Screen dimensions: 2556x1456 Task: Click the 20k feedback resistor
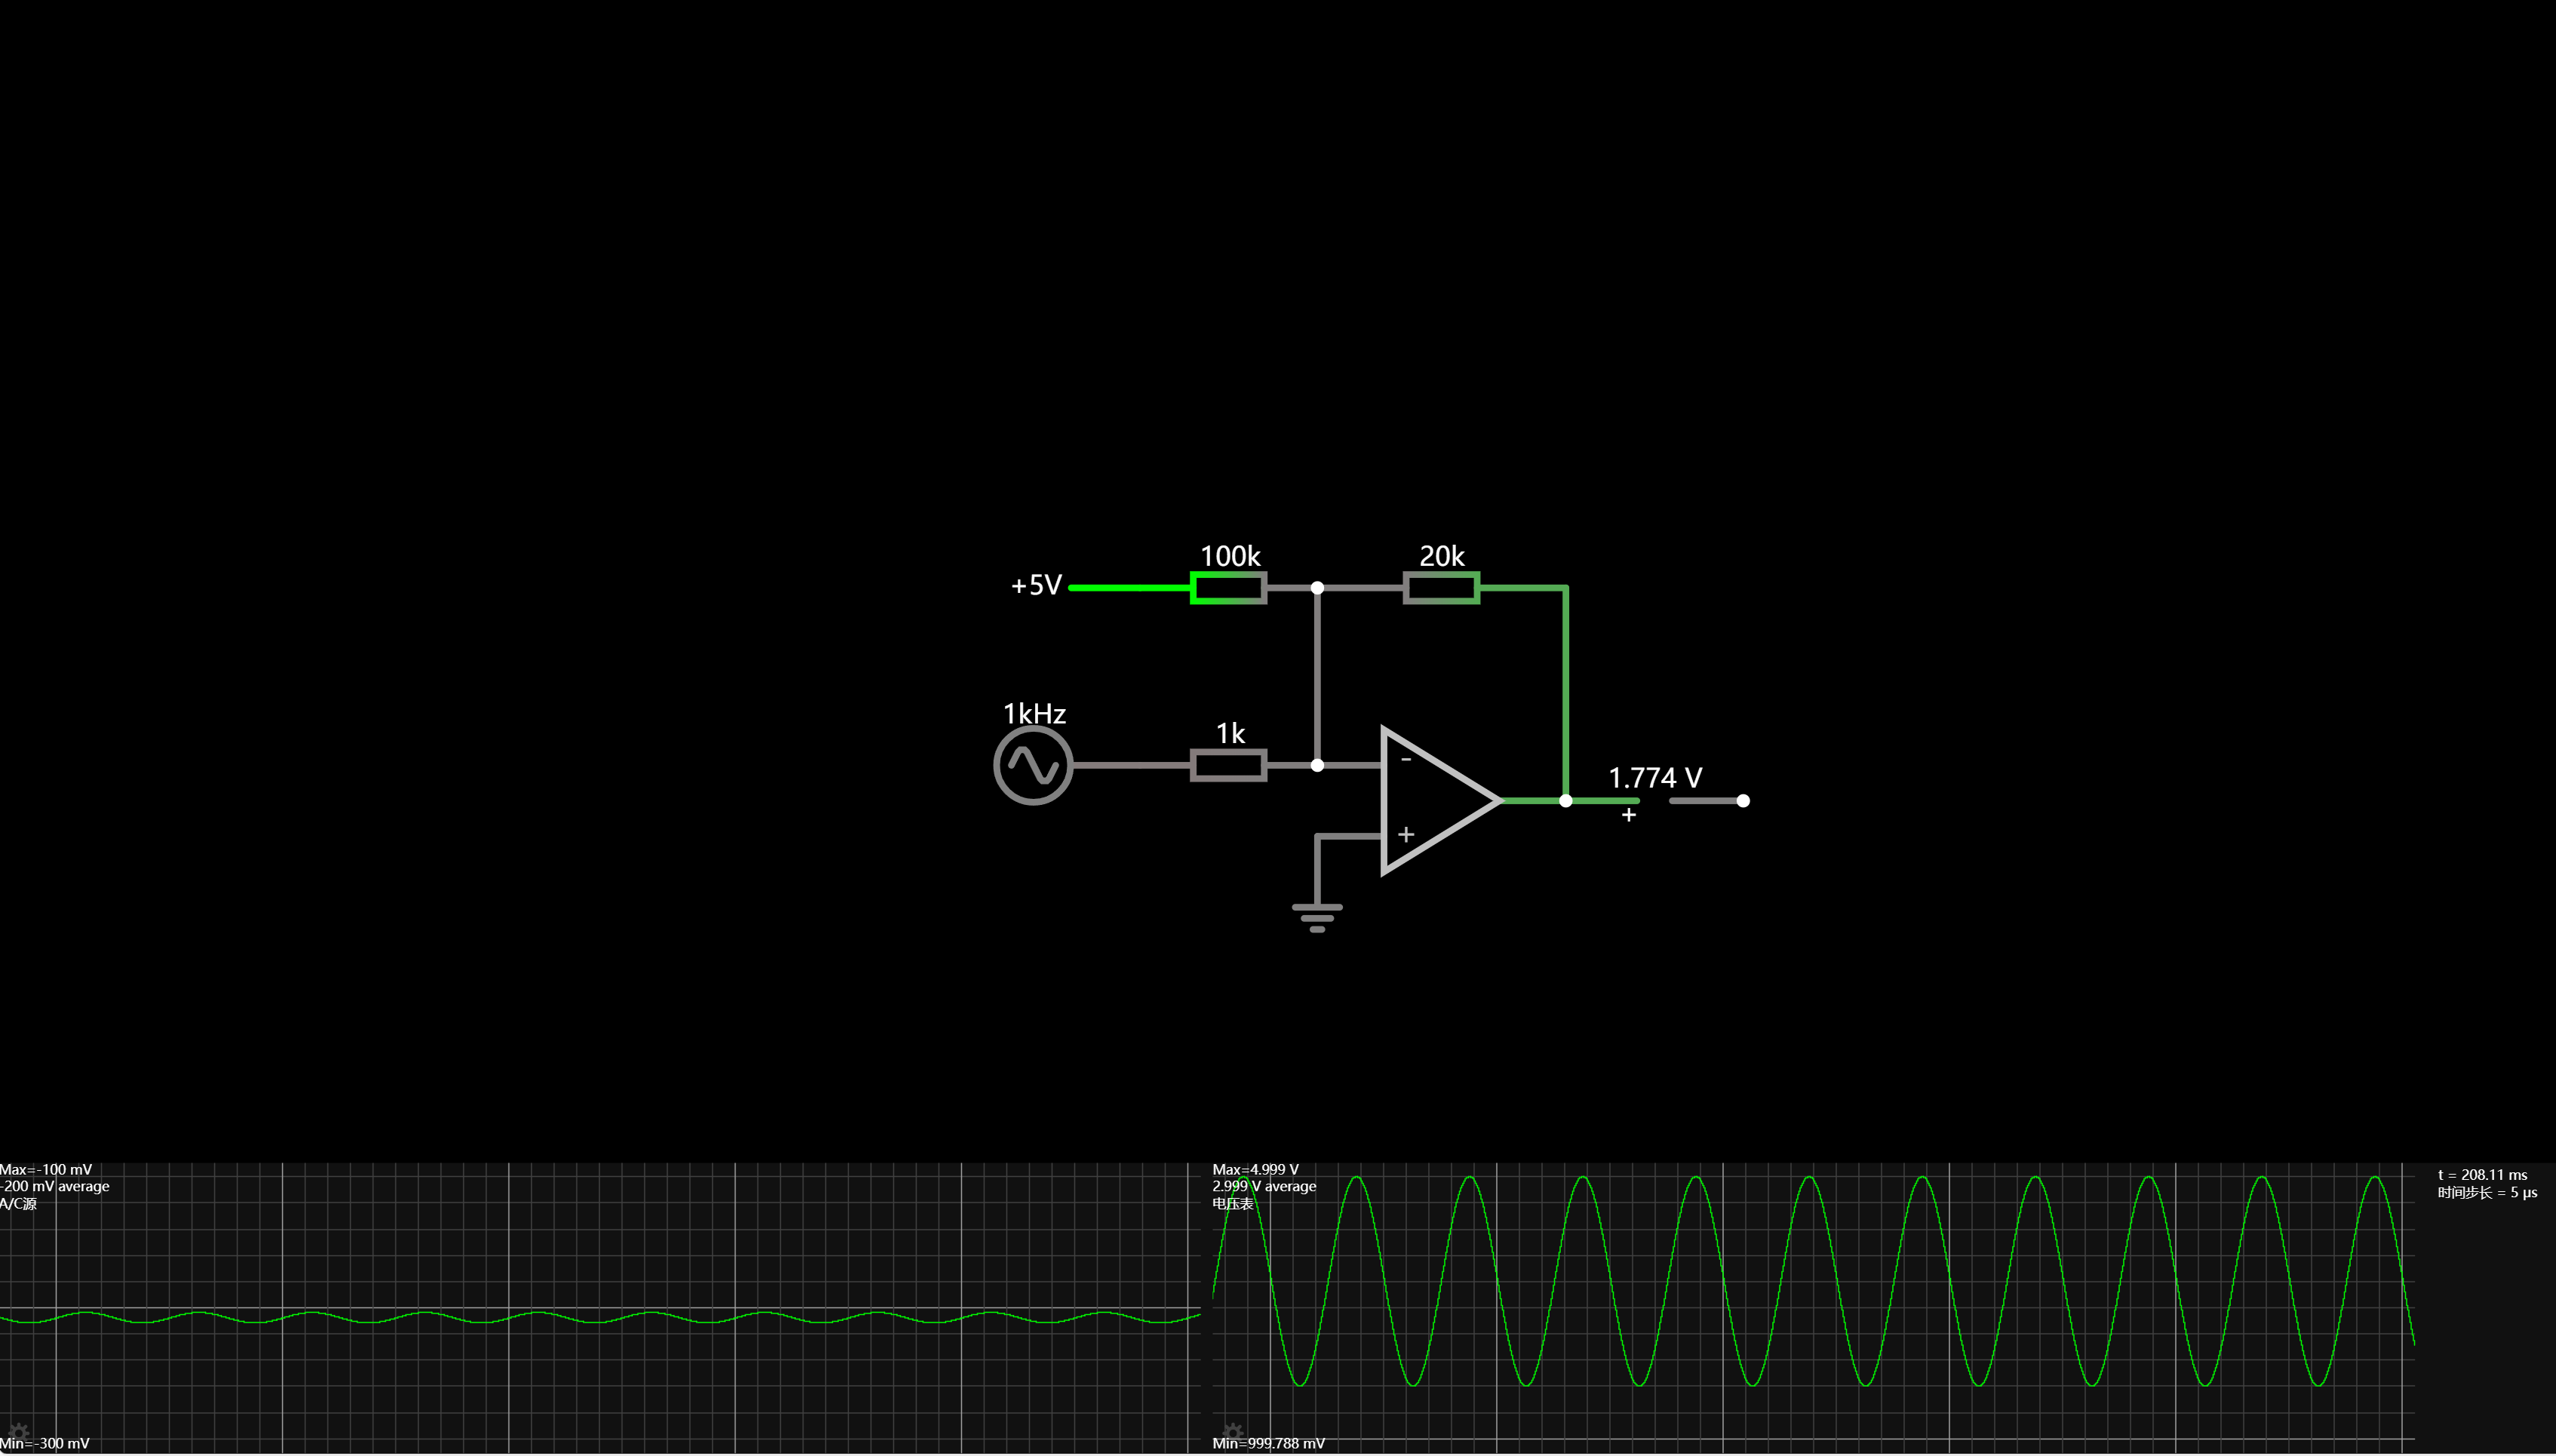tap(1441, 588)
